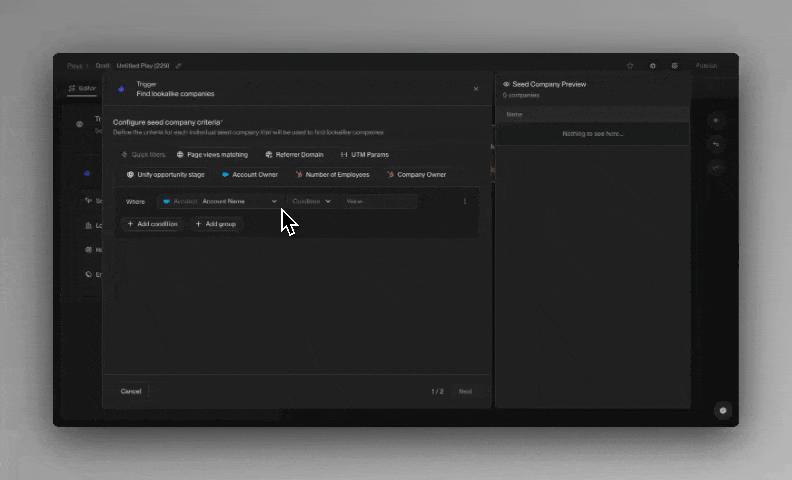Click the 'Where' label
This screenshot has height=480, width=792.
(x=135, y=202)
